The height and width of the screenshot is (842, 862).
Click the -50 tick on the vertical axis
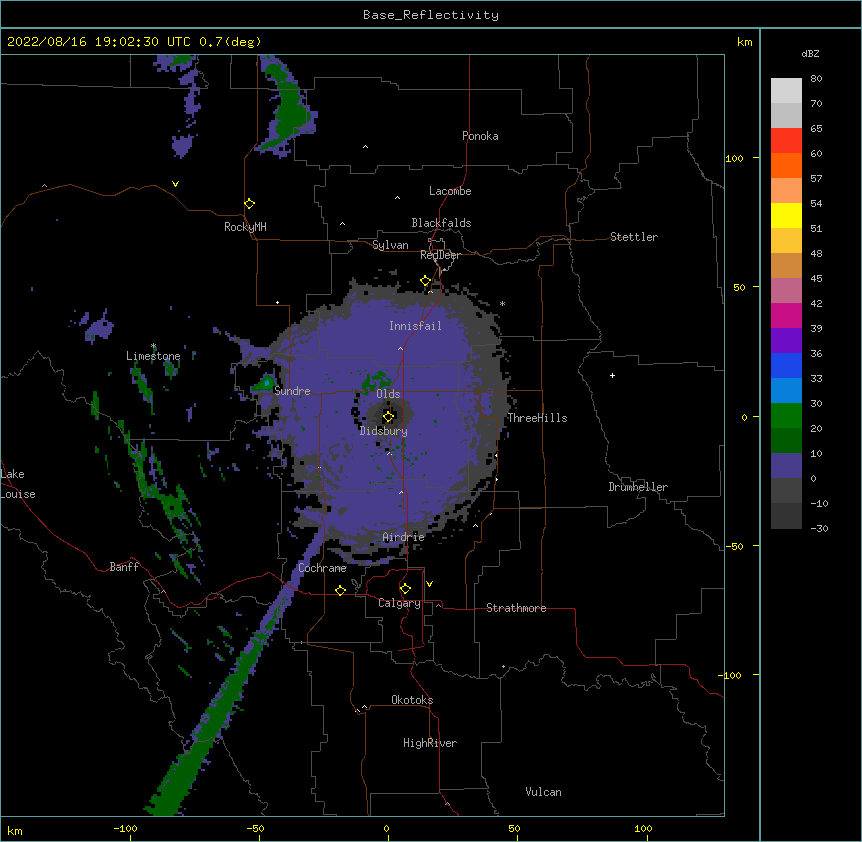coord(734,546)
